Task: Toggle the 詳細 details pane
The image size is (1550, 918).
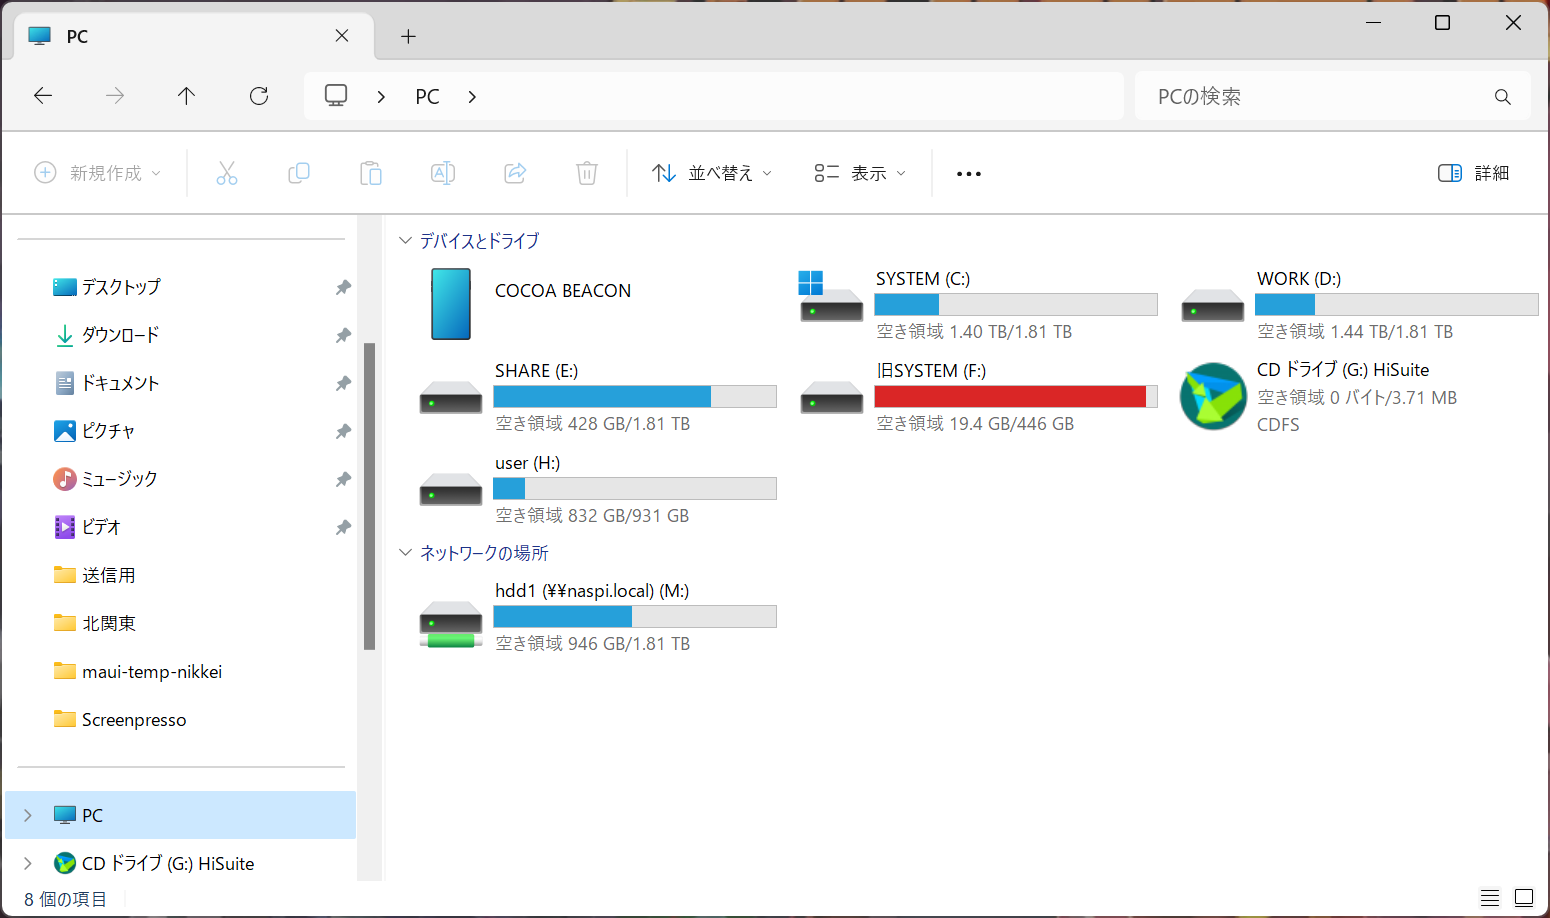Action: coord(1473,173)
